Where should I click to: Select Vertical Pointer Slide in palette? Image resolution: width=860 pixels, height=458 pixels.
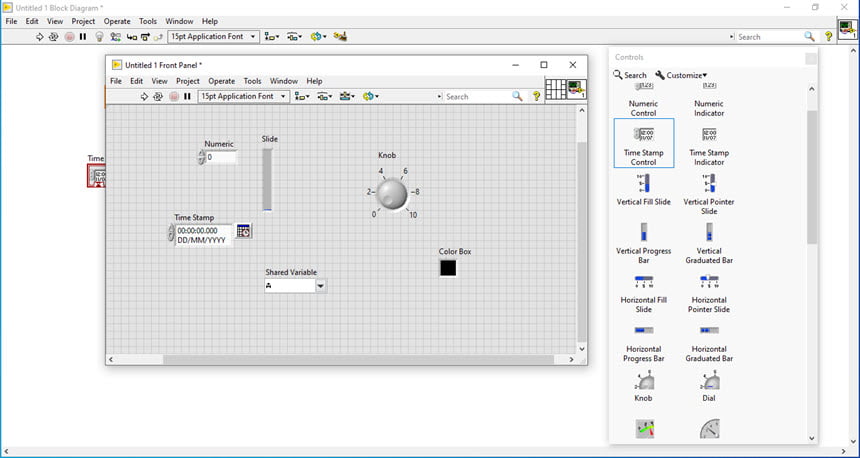(709, 194)
